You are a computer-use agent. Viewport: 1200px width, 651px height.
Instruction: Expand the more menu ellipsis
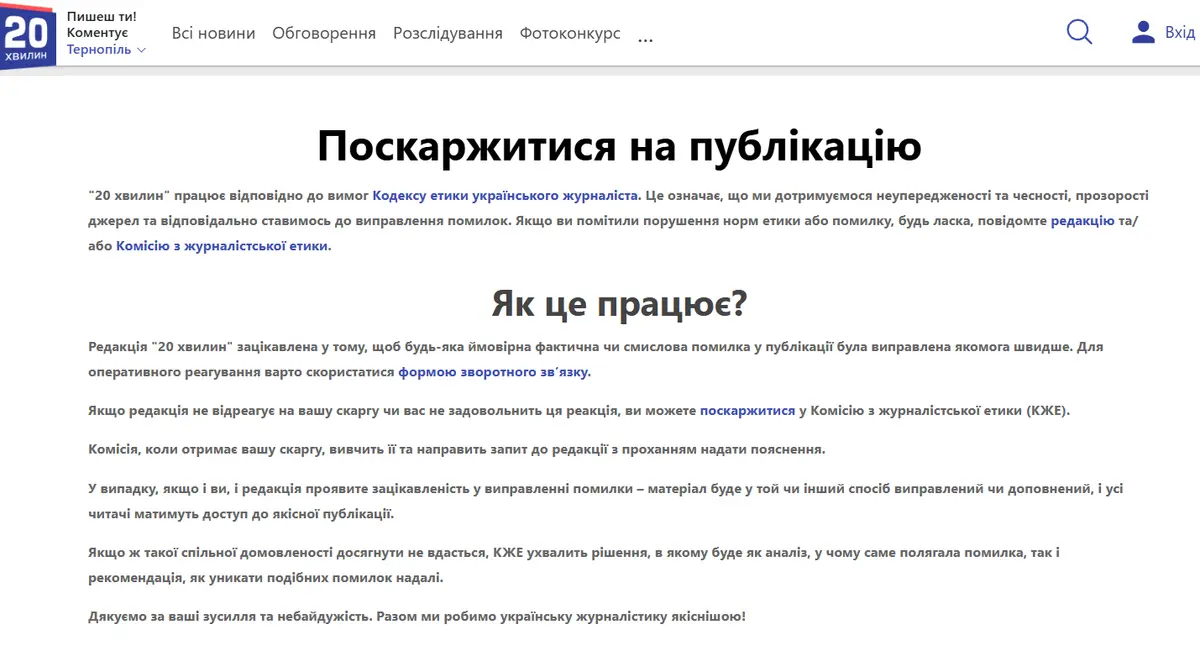645,38
